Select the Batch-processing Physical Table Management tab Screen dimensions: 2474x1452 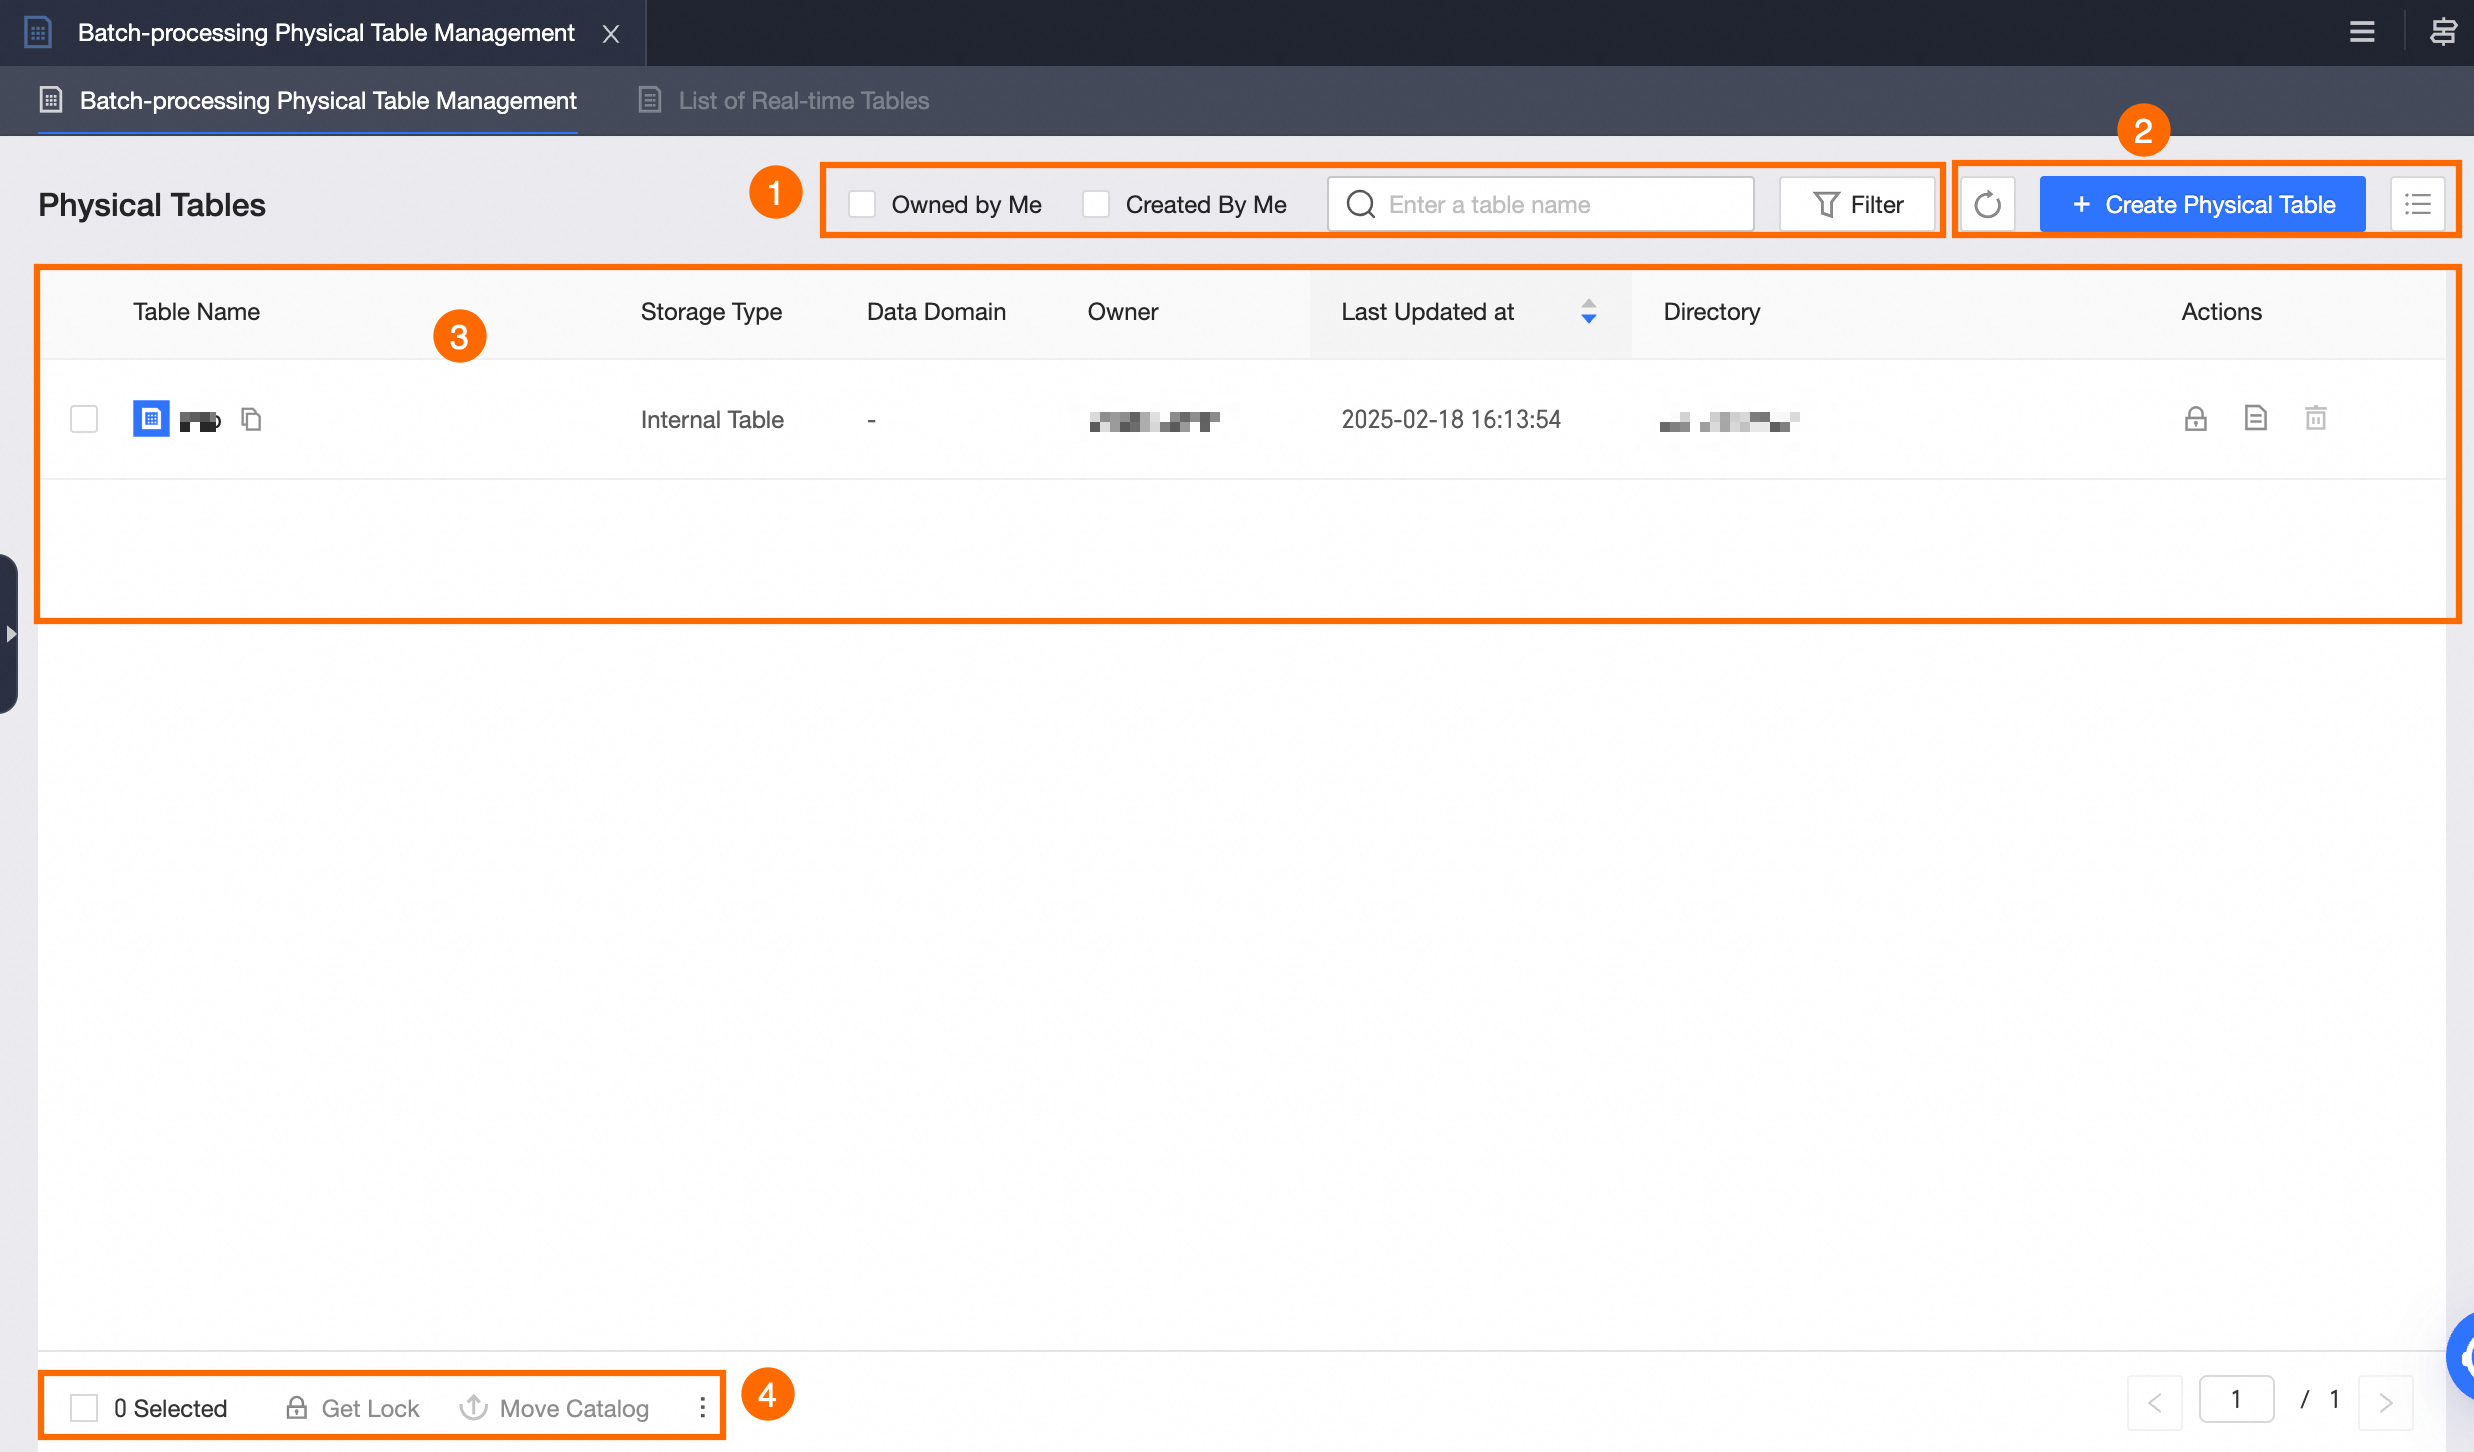coord(328,100)
